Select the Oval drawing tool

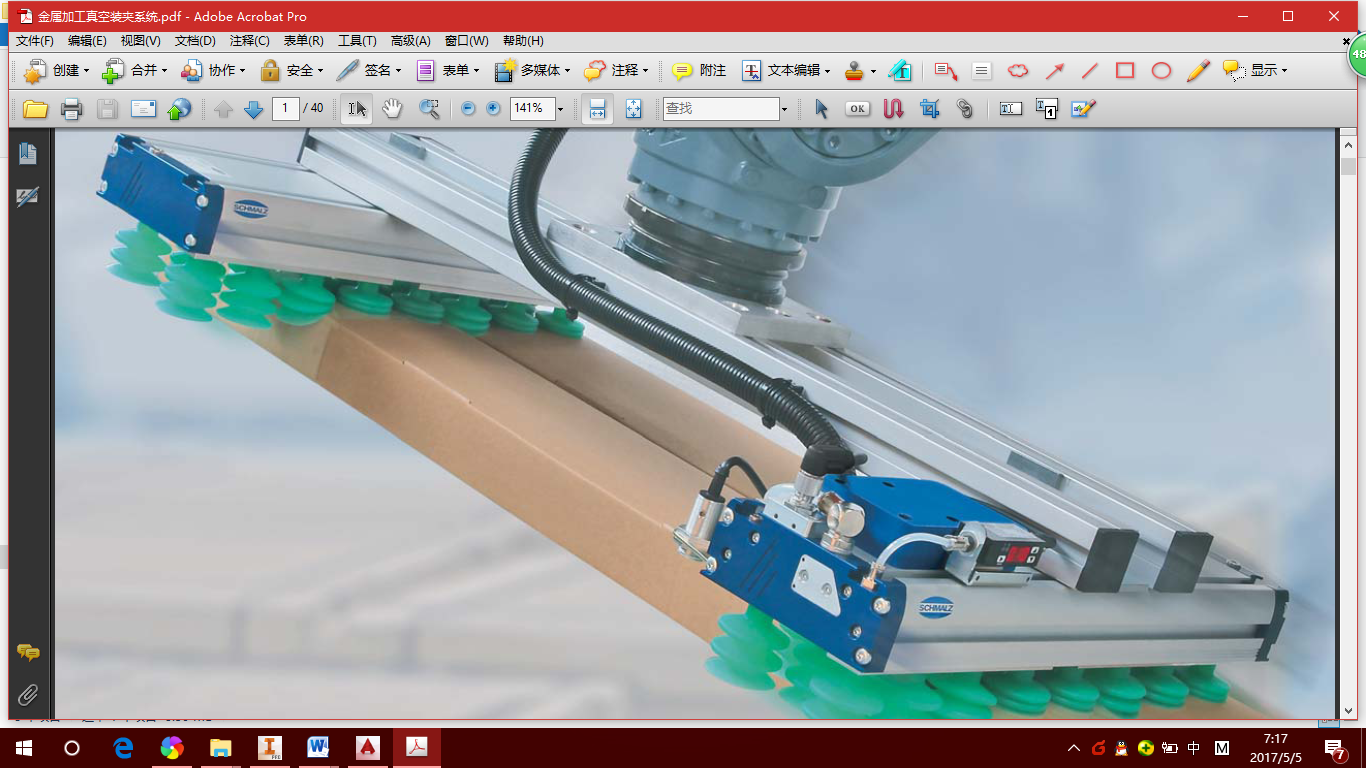click(x=1161, y=71)
